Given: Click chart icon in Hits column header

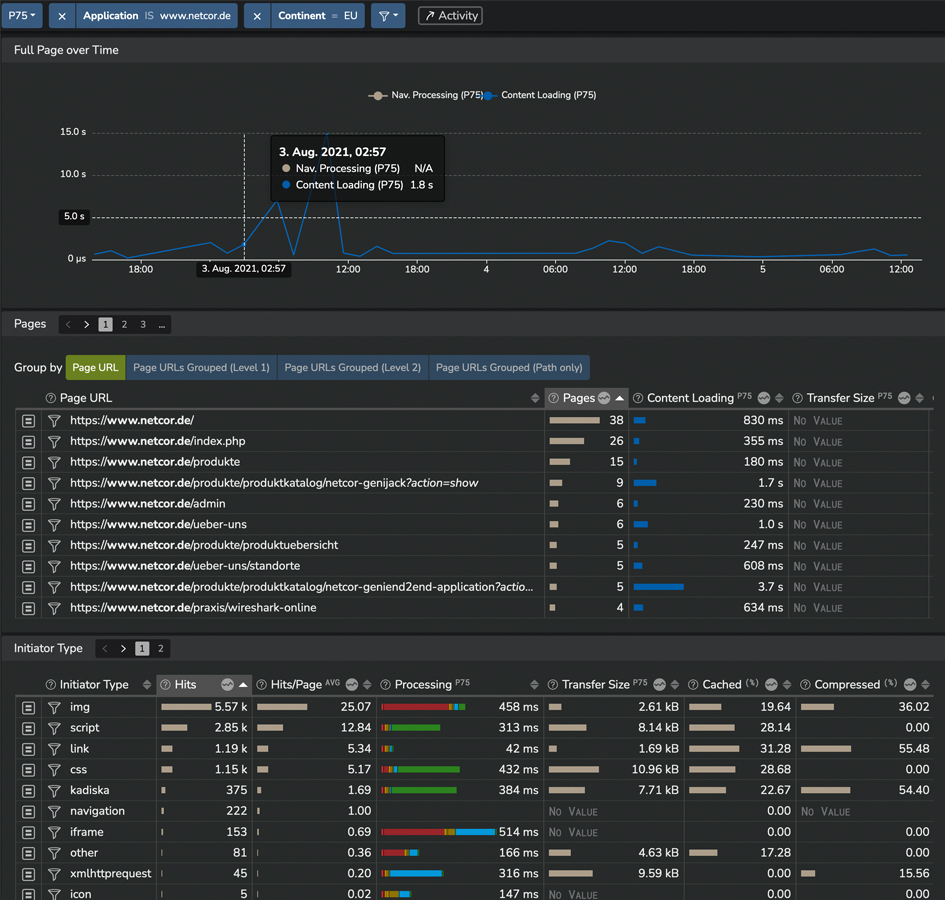Looking at the screenshot, I should (x=227, y=685).
